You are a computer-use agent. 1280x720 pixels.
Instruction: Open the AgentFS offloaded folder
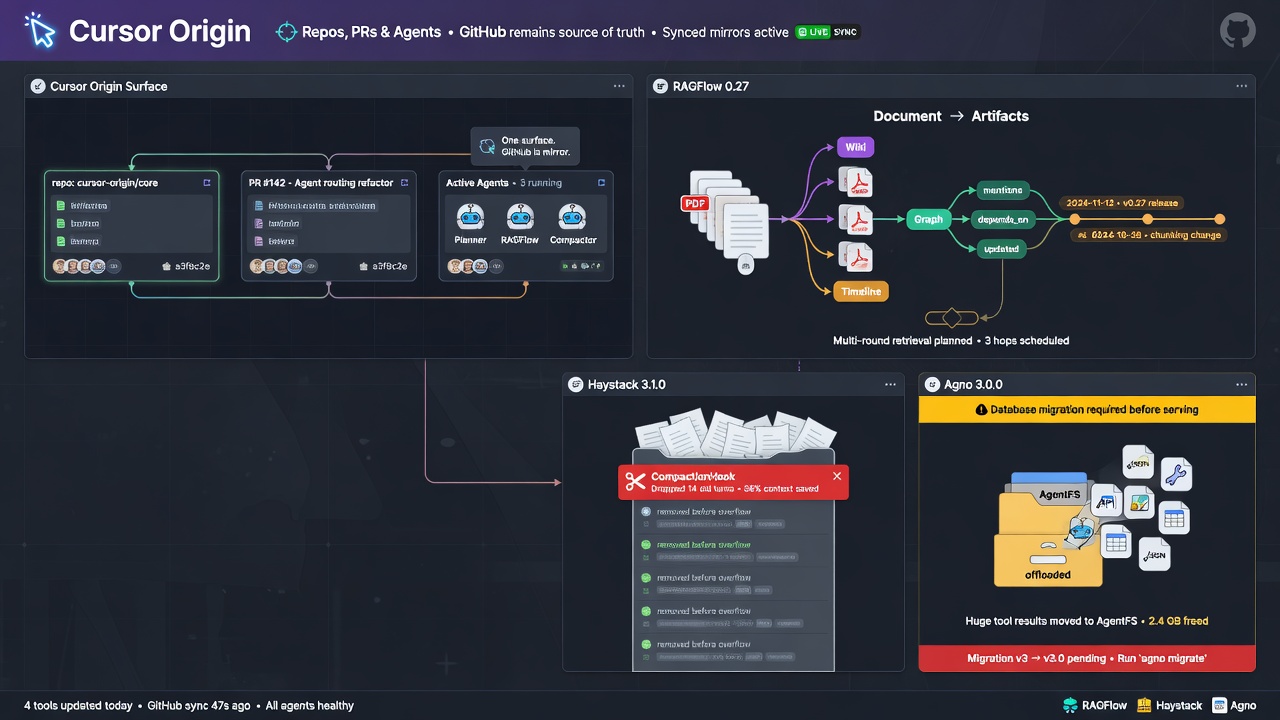click(x=1048, y=532)
